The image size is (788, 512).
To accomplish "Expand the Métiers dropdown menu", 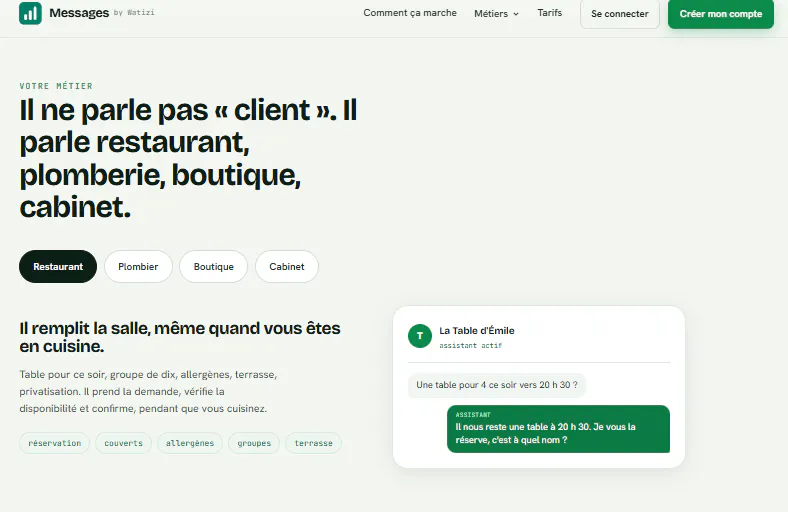I will pos(496,14).
